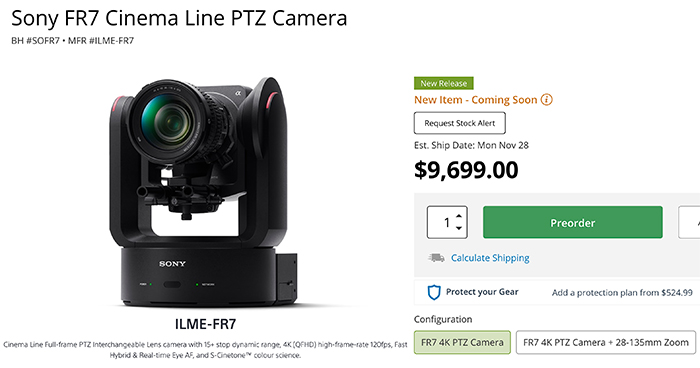Select FR7 4K PTZ Camera configuration
Screen dimensions: 700x368
point(462,343)
